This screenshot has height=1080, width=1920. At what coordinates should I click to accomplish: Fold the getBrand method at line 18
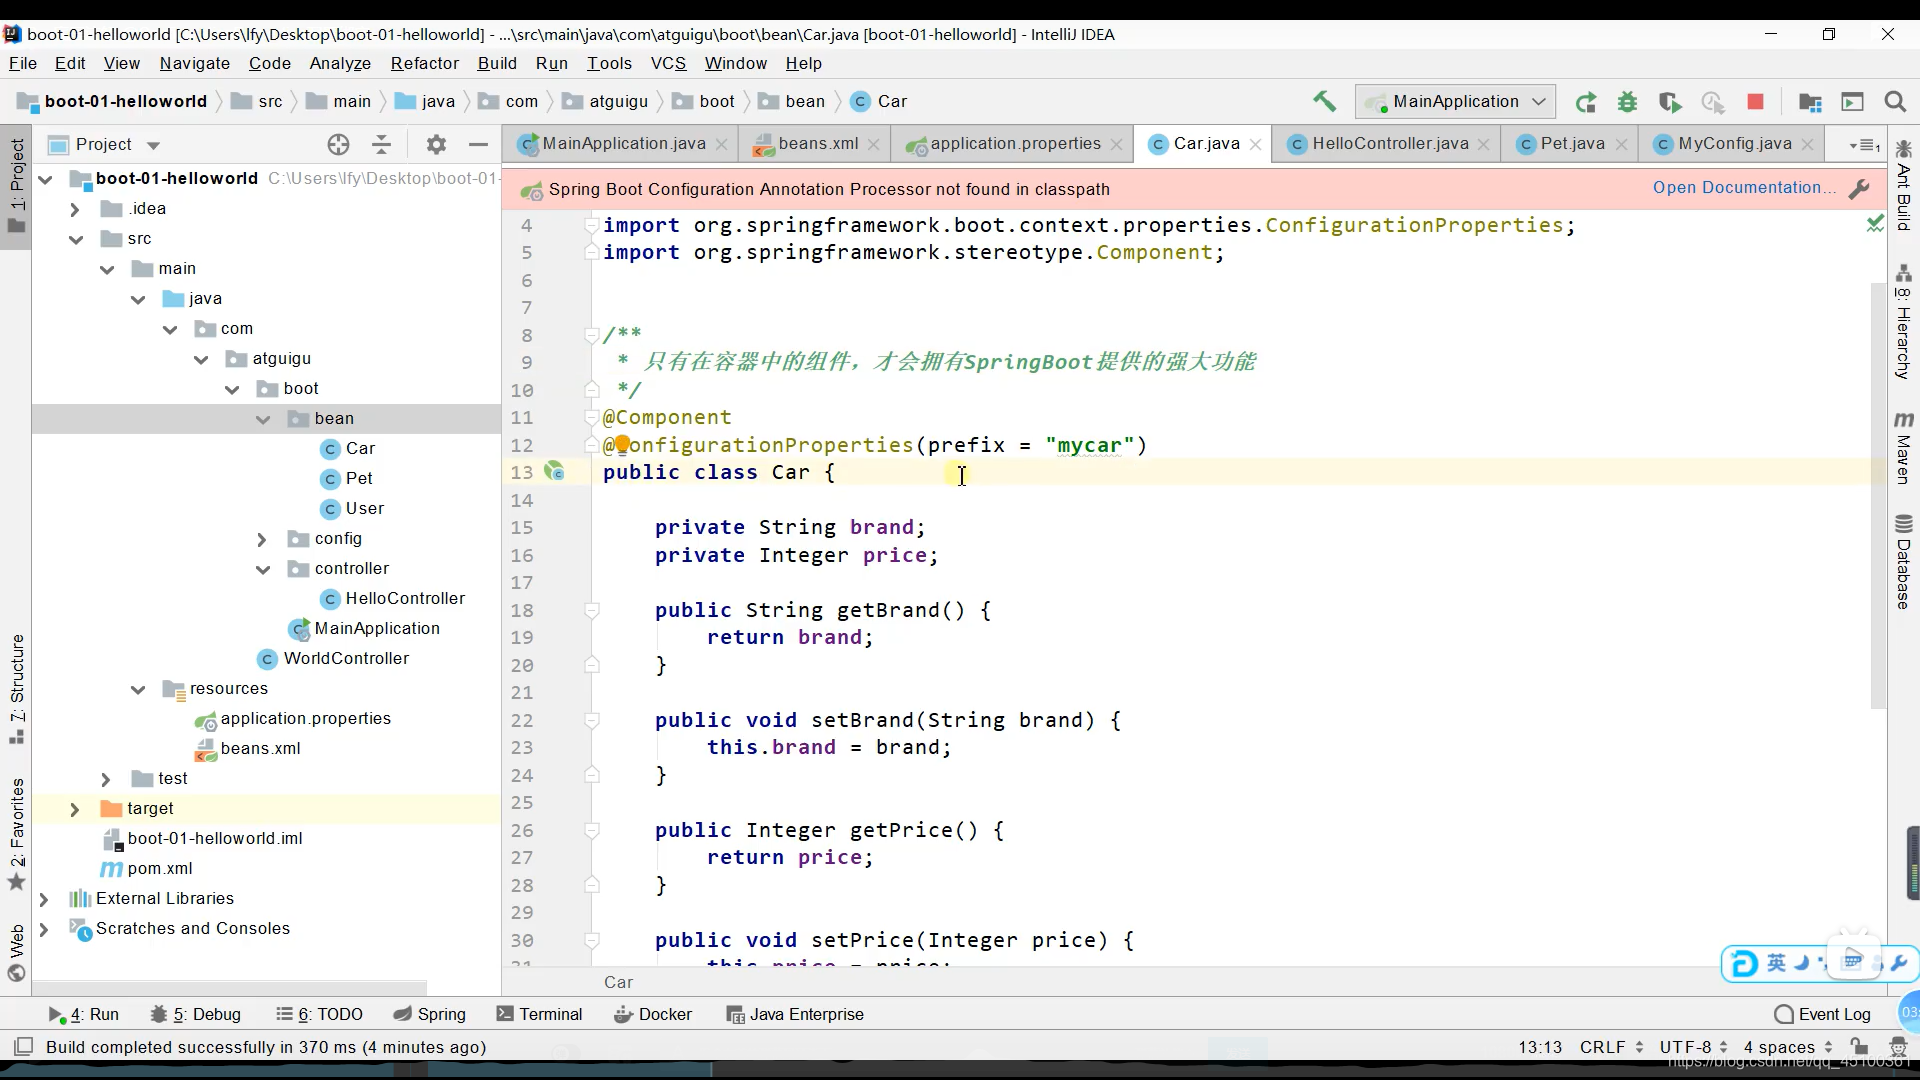point(592,610)
